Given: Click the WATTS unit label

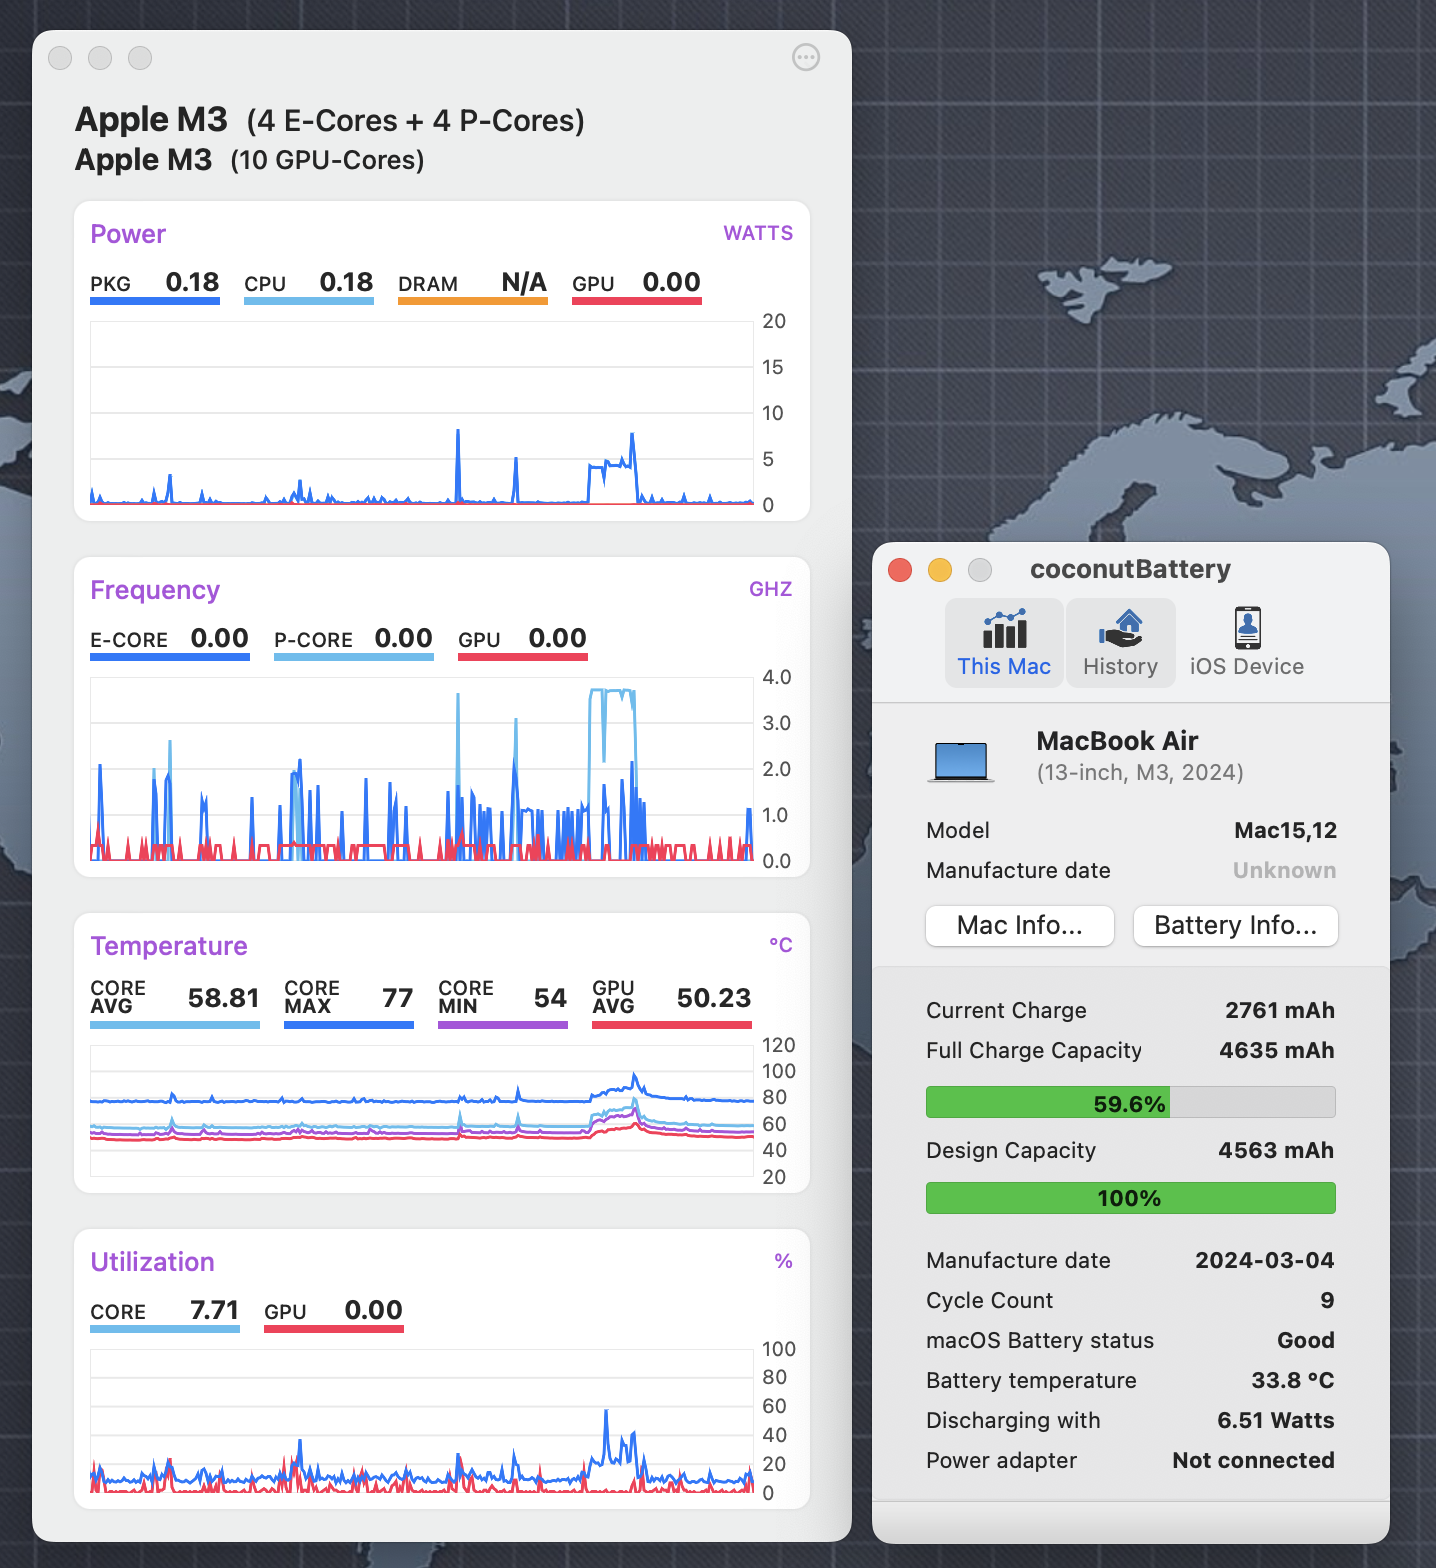Looking at the screenshot, I should [758, 233].
